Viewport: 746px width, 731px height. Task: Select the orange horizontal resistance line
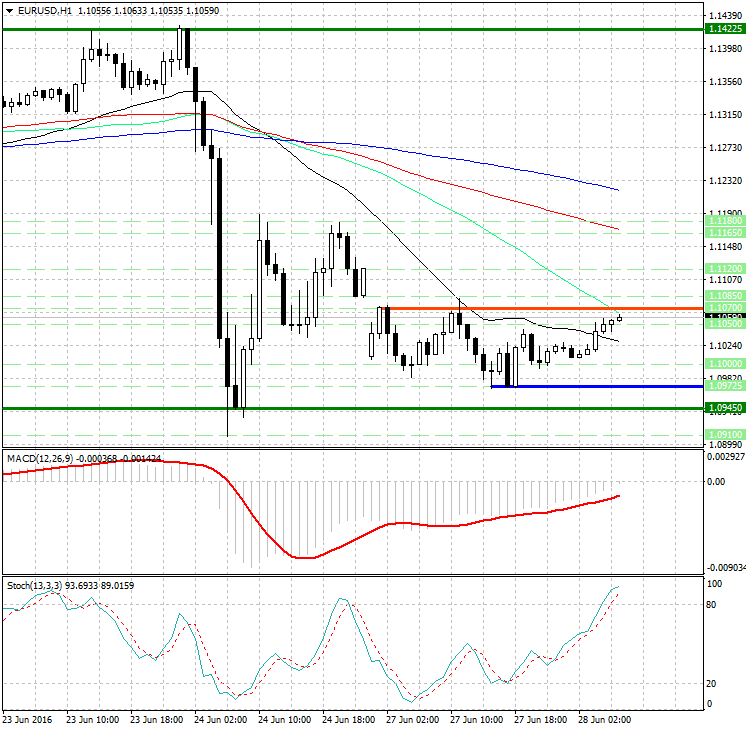[542, 308]
